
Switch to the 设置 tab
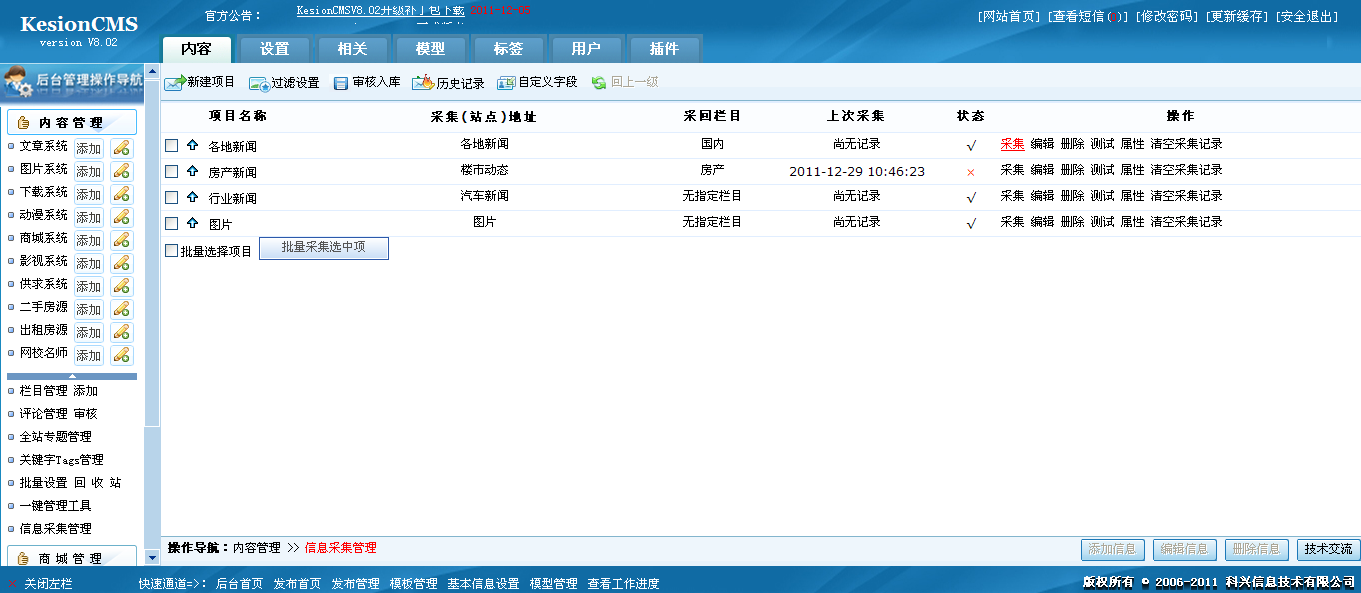coord(275,49)
